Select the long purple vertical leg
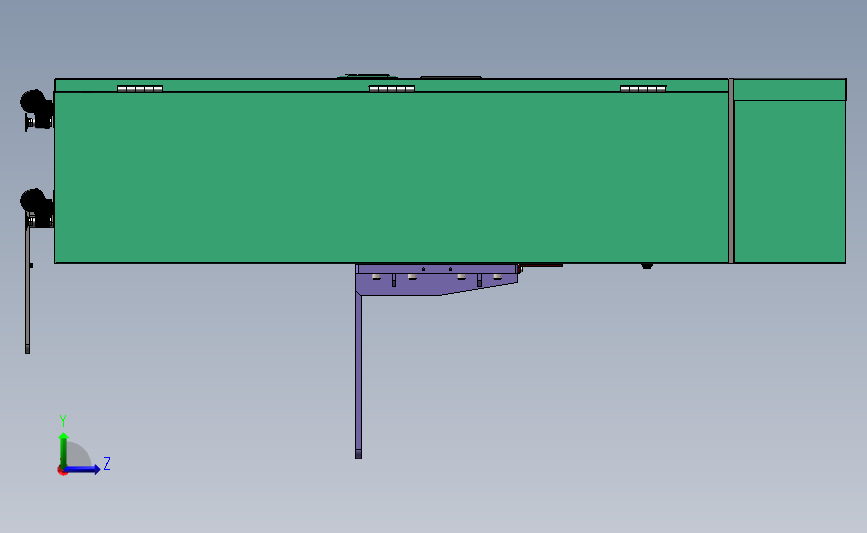The image size is (867, 533). point(358,376)
